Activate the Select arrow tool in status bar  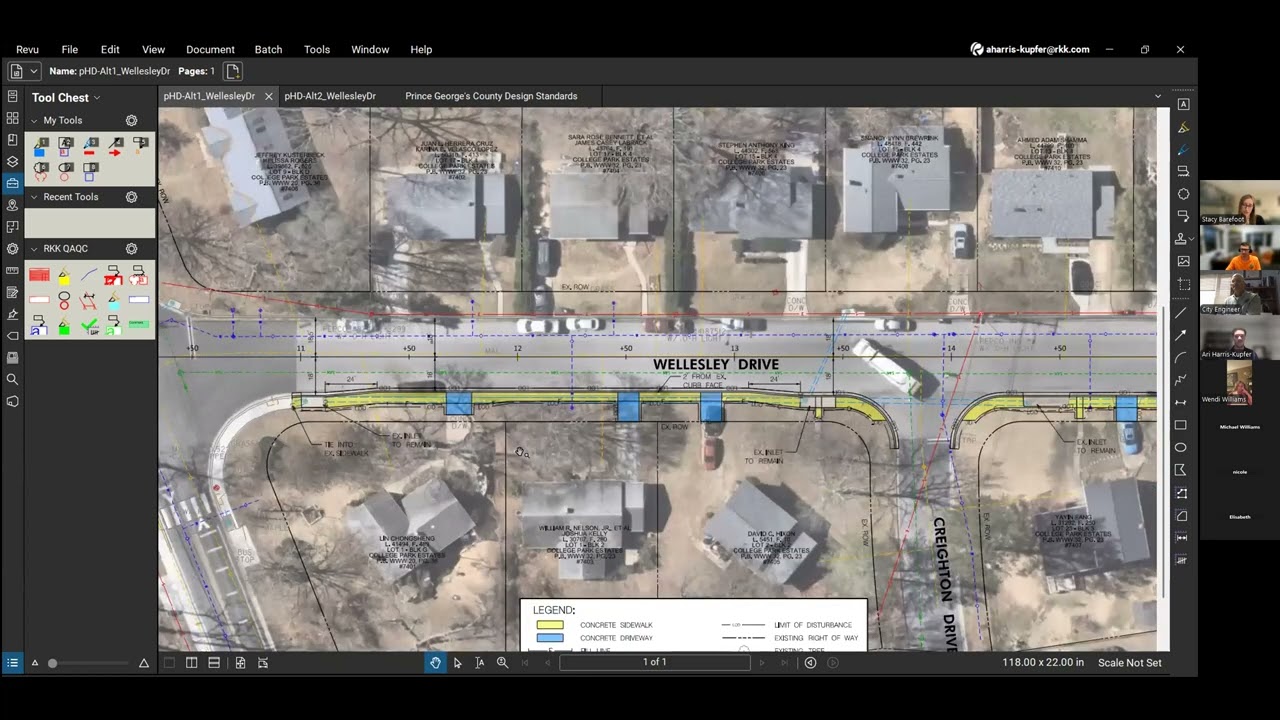[458, 662]
